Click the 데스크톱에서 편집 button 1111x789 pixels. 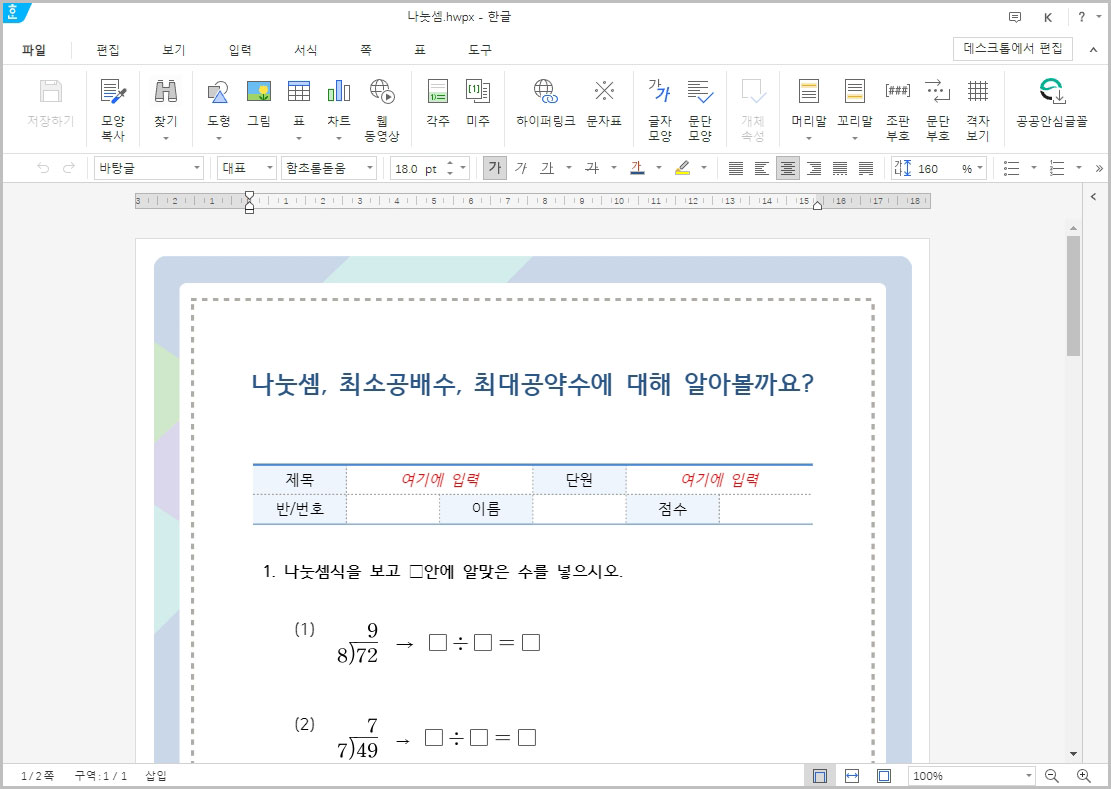1014,48
